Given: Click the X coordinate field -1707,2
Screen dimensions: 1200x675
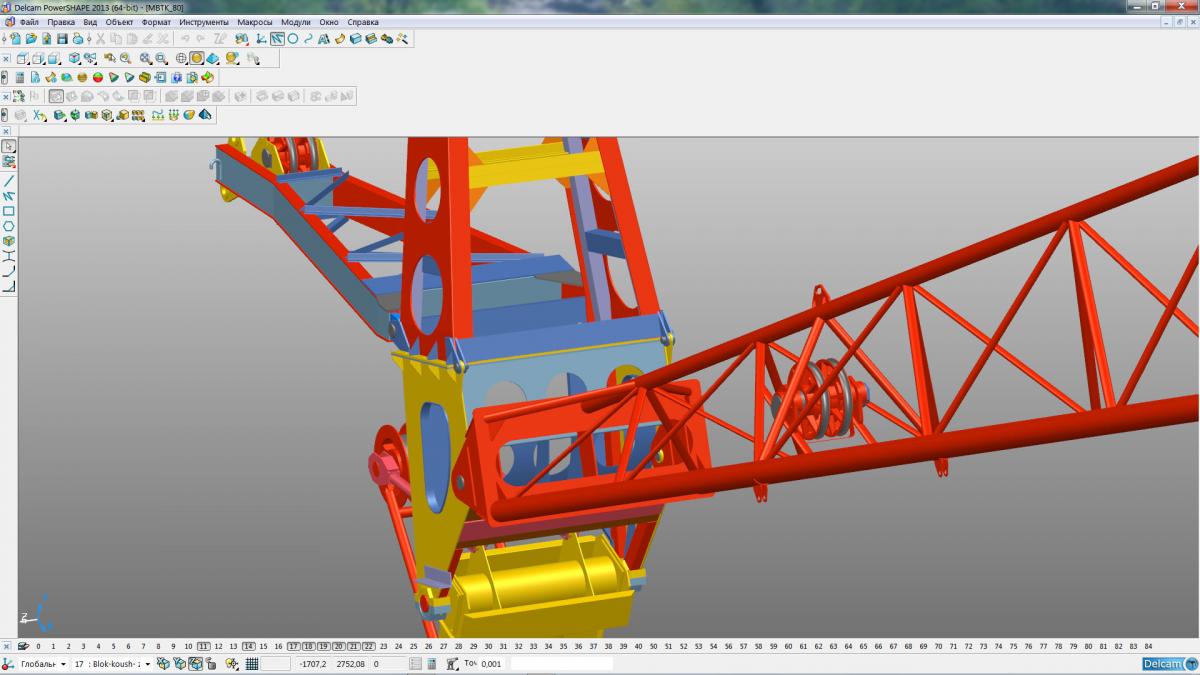Looking at the screenshot, I should (x=312, y=663).
